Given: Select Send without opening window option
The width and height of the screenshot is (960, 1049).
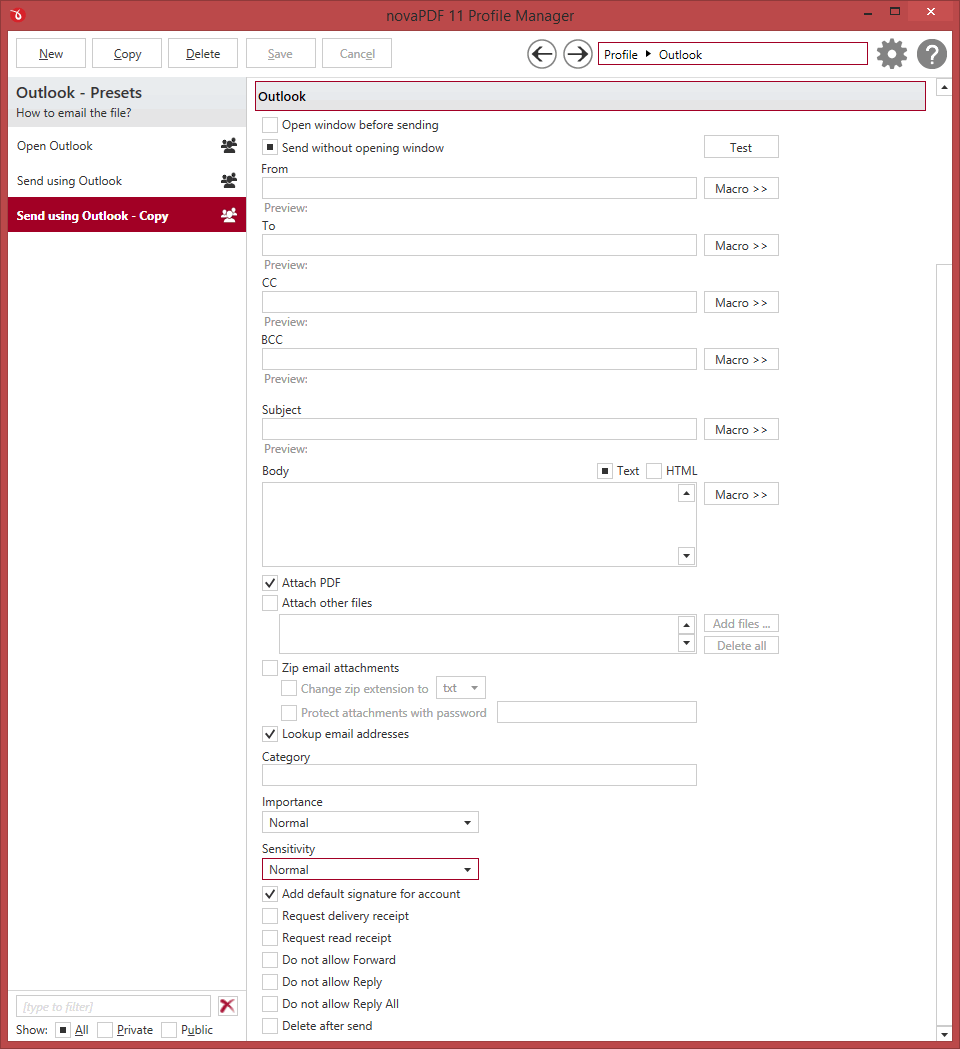Looking at the screenshot, I should (x=270, y=148).
